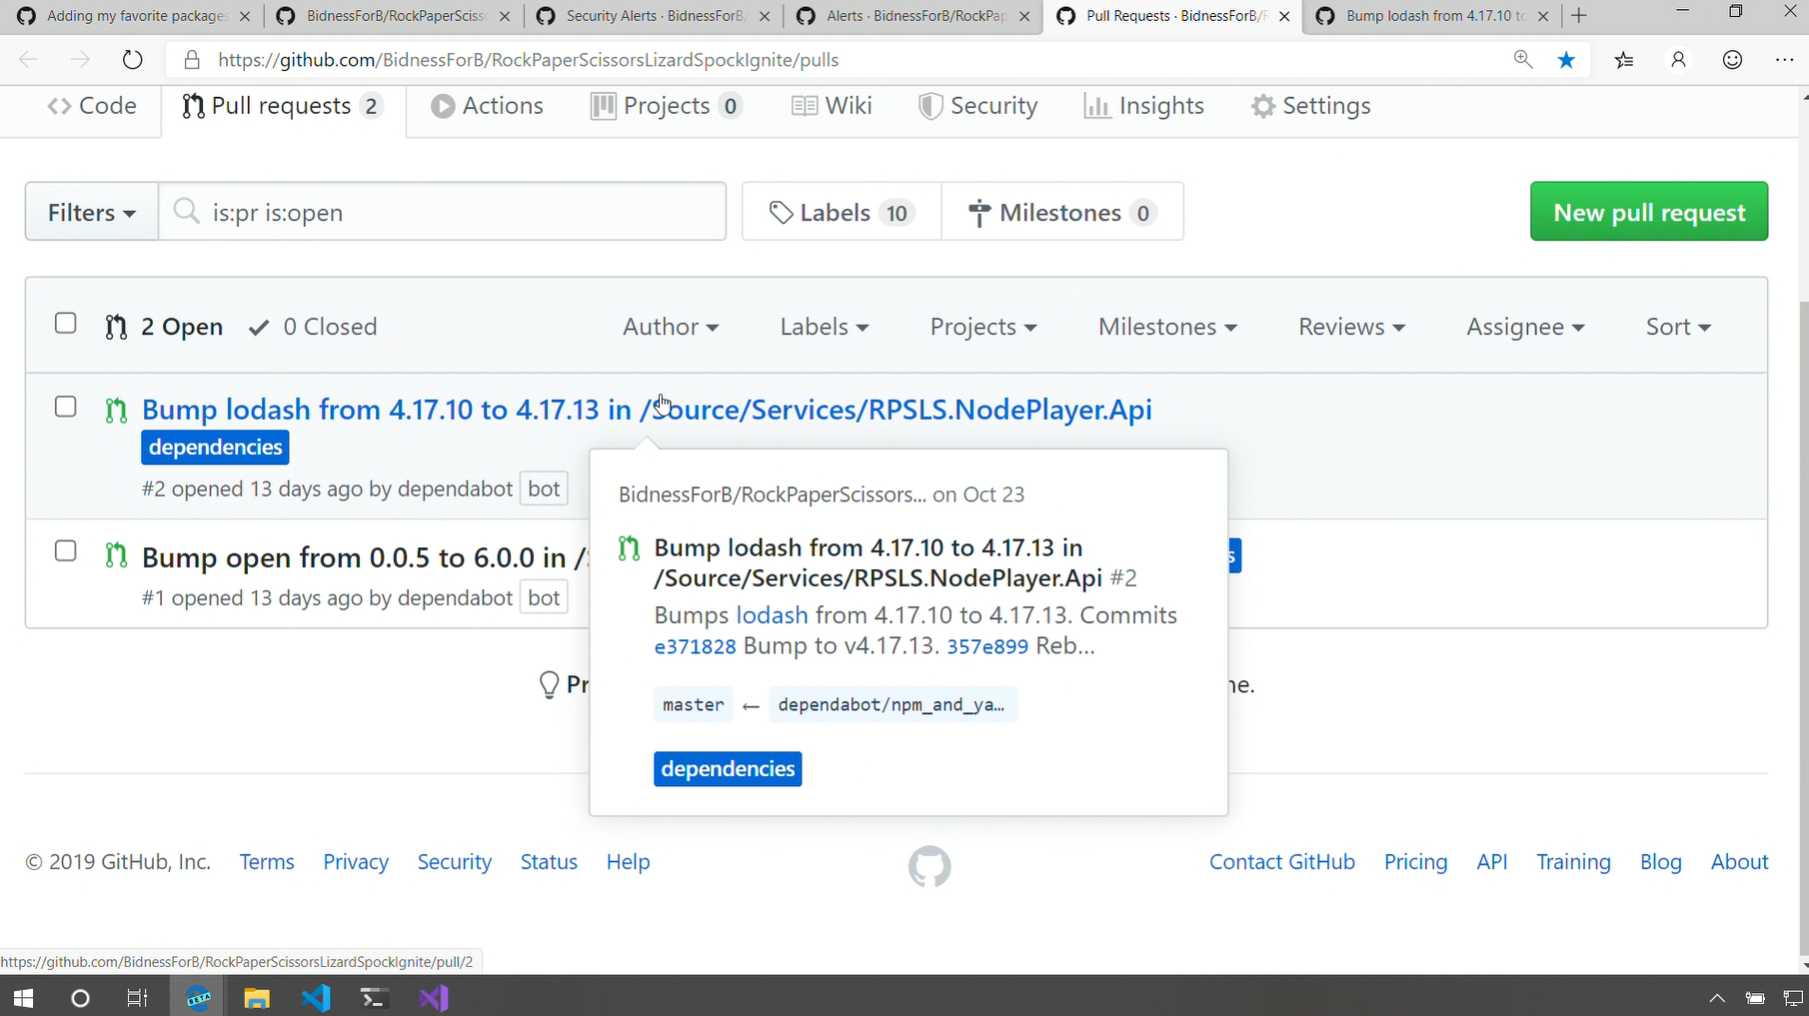Viewport: 1809px width, 1016px height.
Task: Open the repository Projects tab
Action: click(x=666, y=106)
